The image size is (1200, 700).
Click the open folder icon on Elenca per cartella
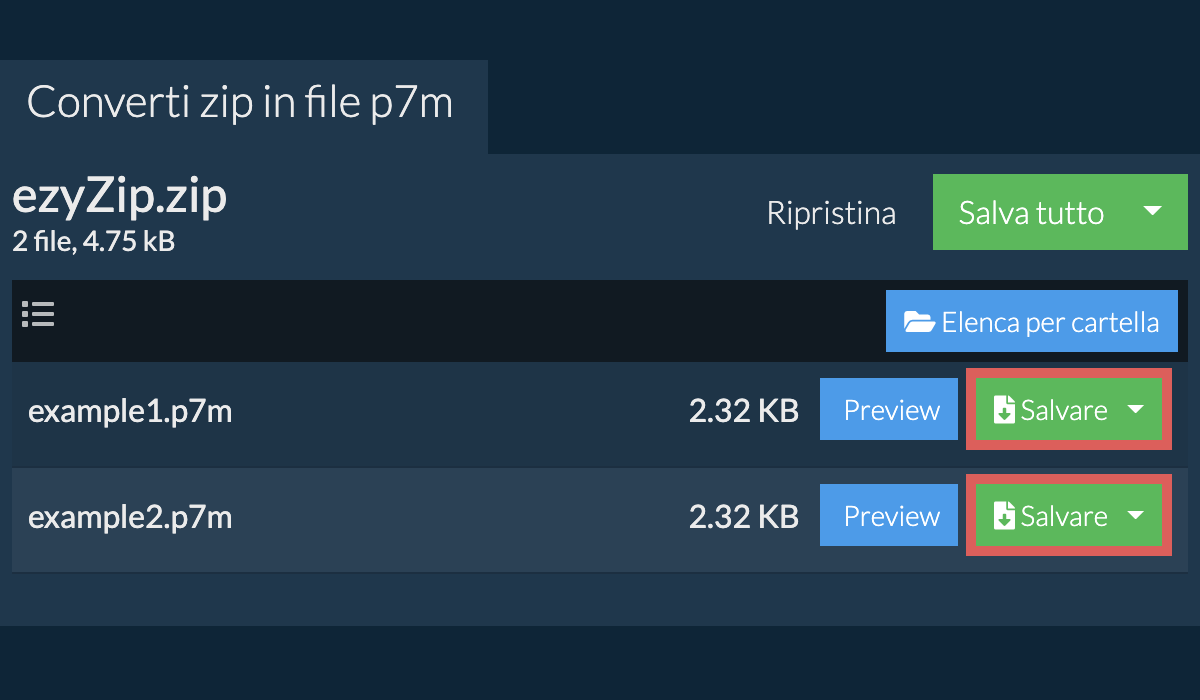pyautogui.click(x=919, y=321)
